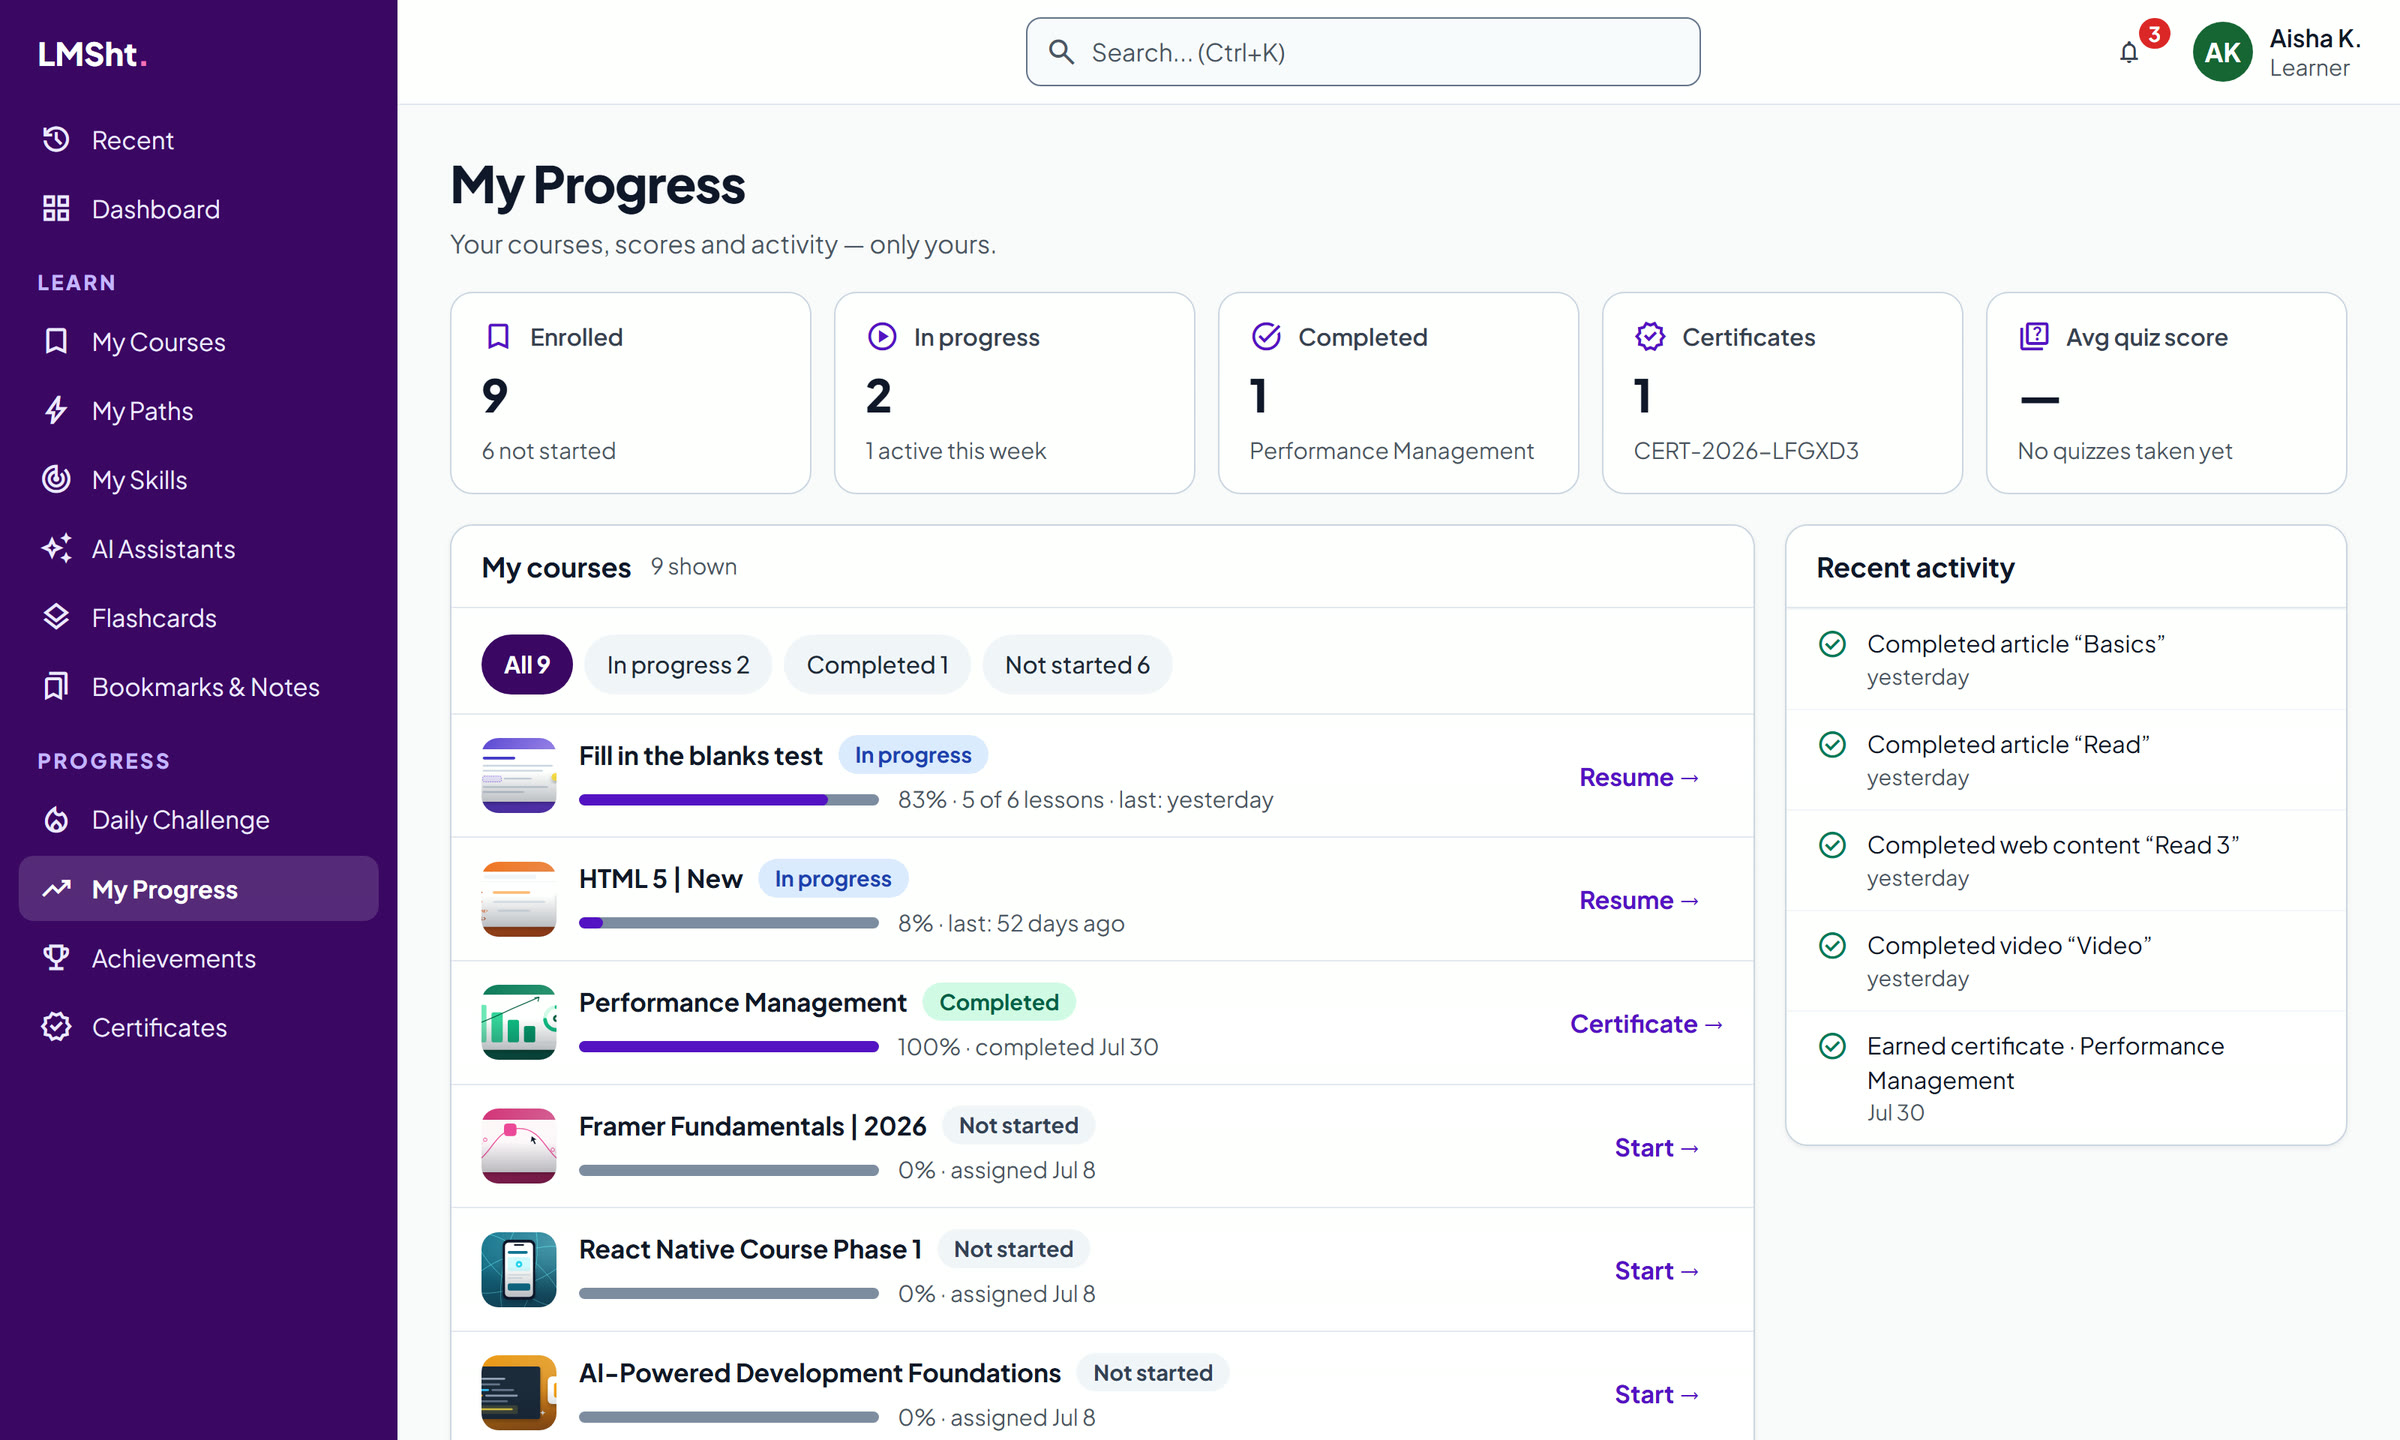The width and height of the screenshot is (2400, 1440).
Task: Start AI-Powered Development Foundations
Action: click(x=1657, y=1395)
